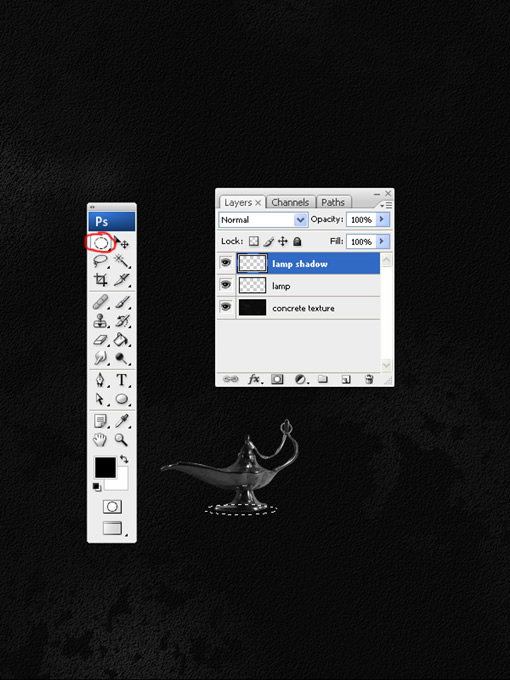Change screen mode button in toolbox

tap(112, 528)
